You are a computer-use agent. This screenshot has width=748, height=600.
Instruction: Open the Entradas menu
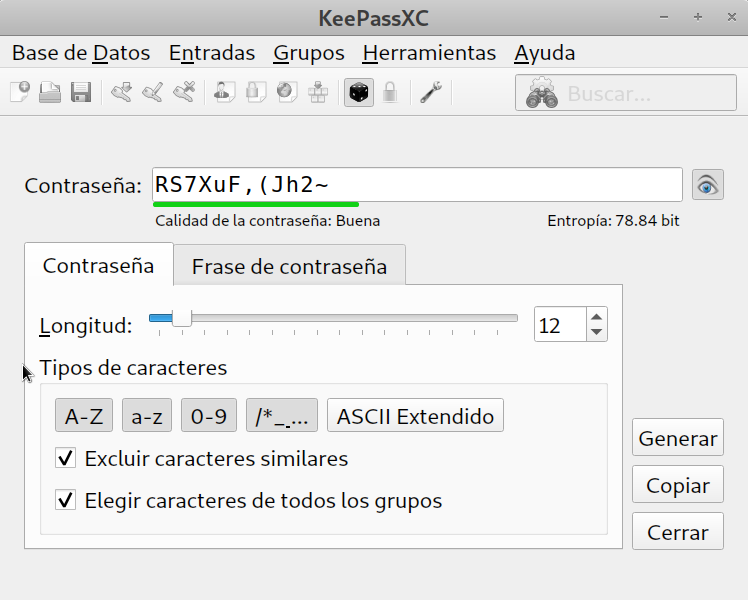pos(212,52)
